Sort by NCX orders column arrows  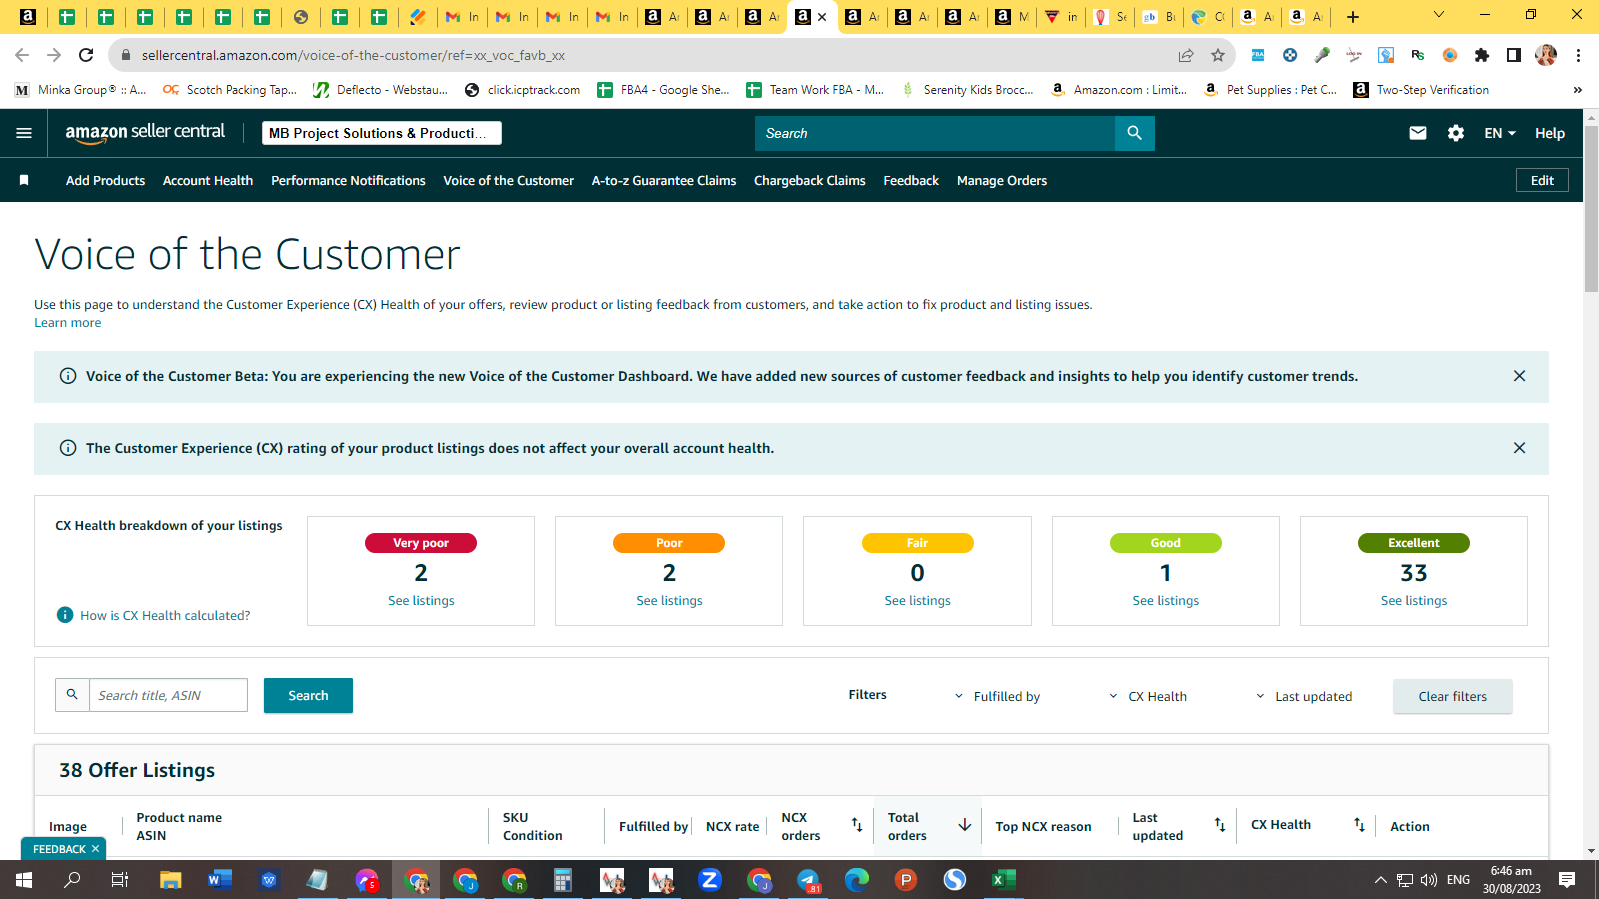coord(857,825)
